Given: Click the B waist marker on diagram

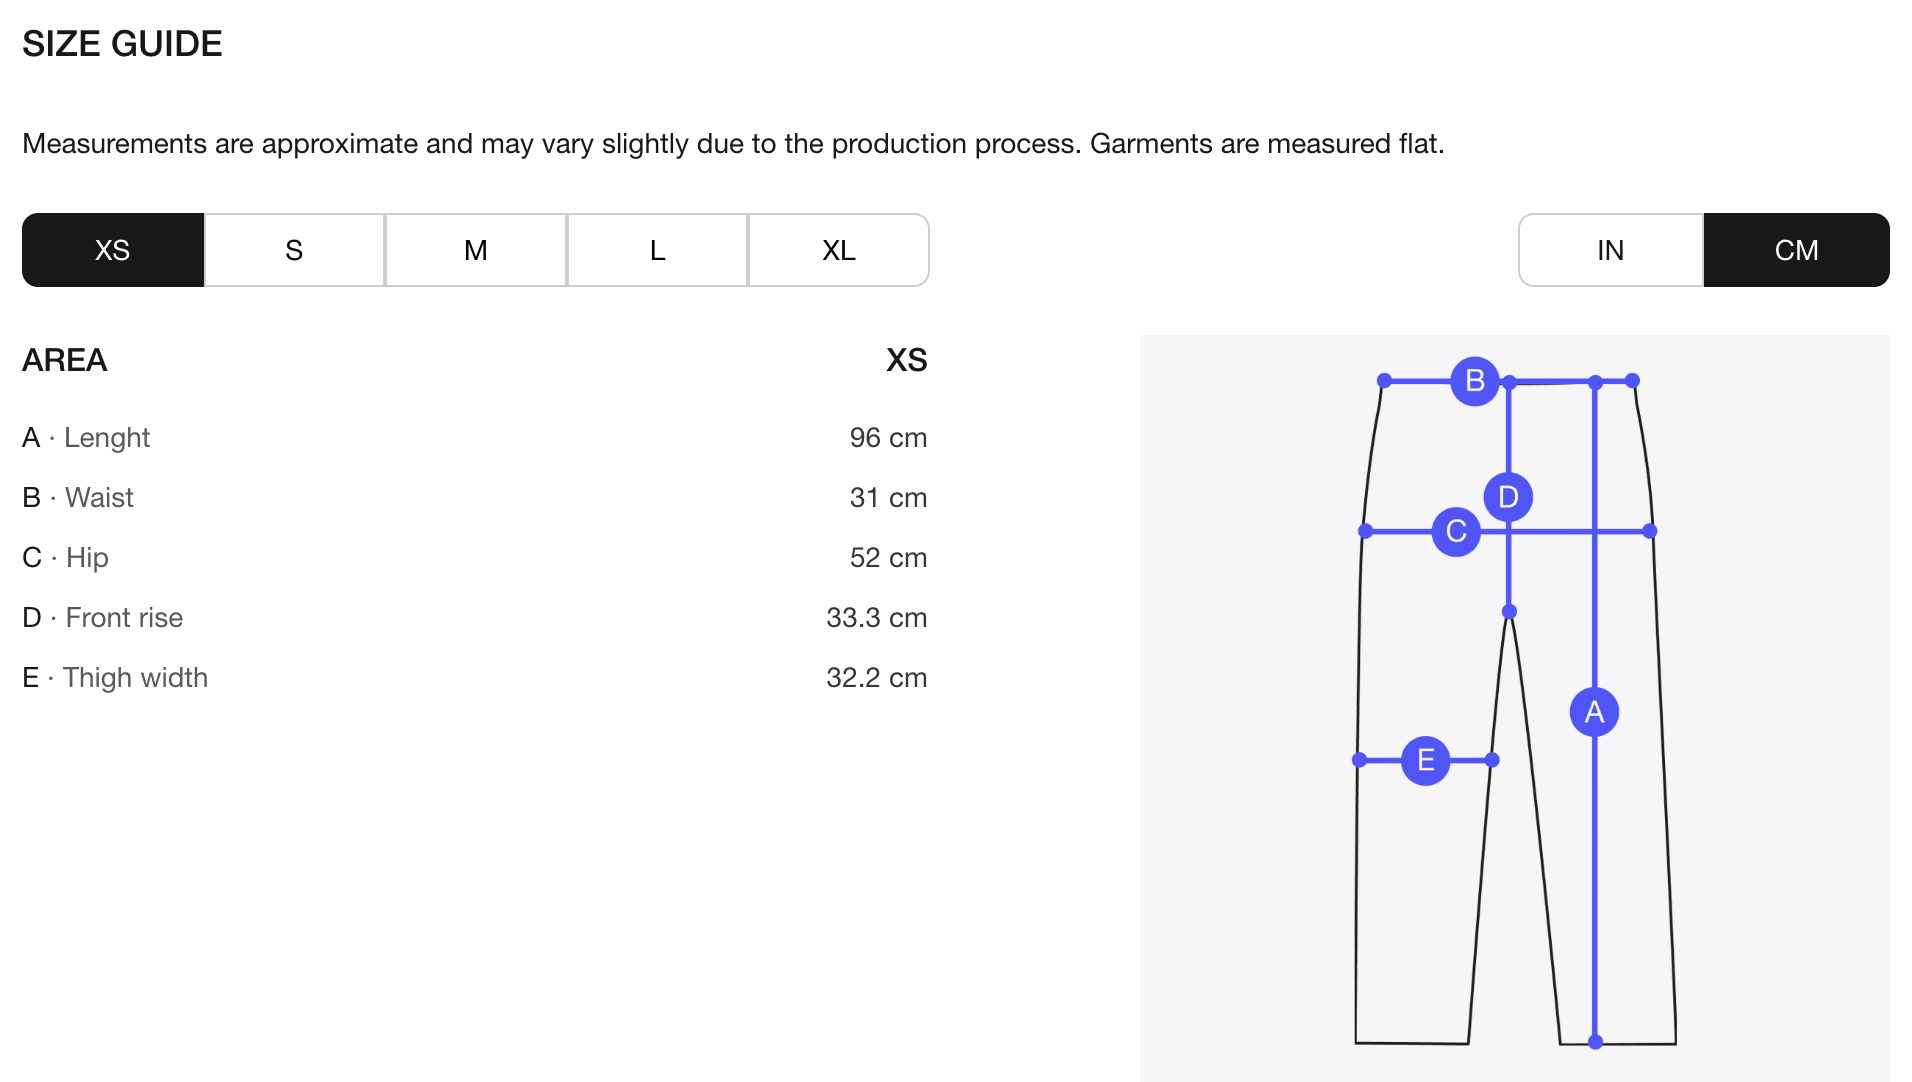Looking at the screenshot, I should click(1474, 381).
